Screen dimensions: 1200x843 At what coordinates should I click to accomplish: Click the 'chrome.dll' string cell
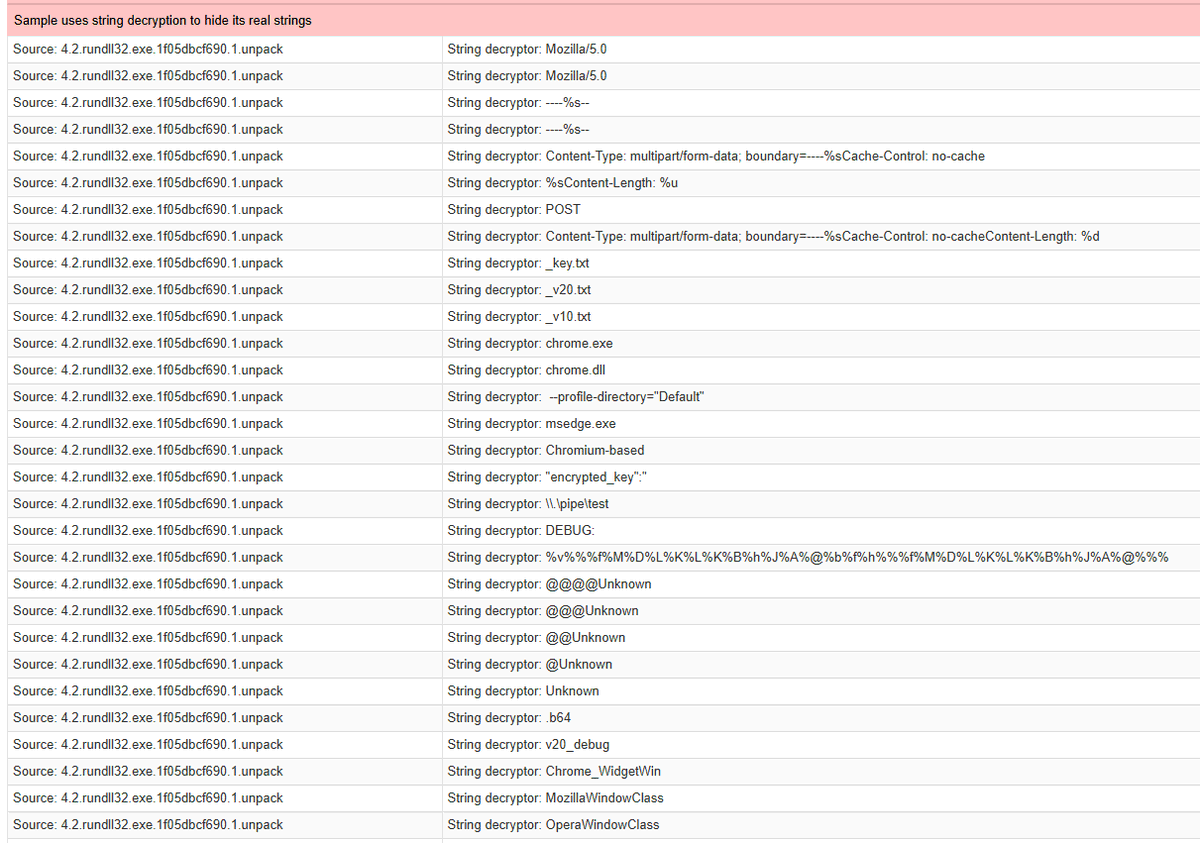coord(821,370)
